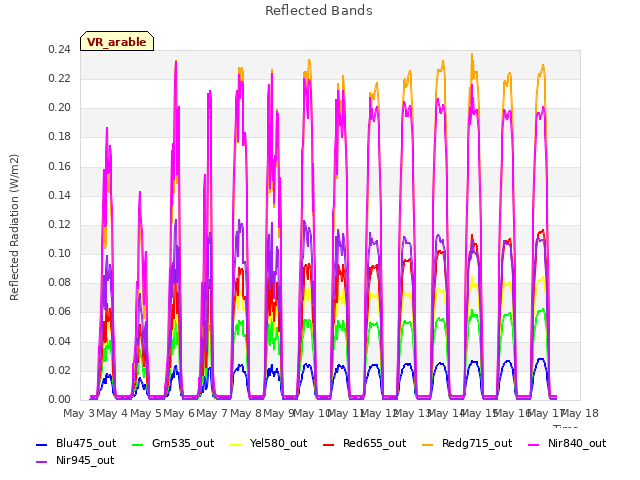The image size is (640, 480).
Task: Click the 0.02 y-axis tick label
Action: click(60, 371)
